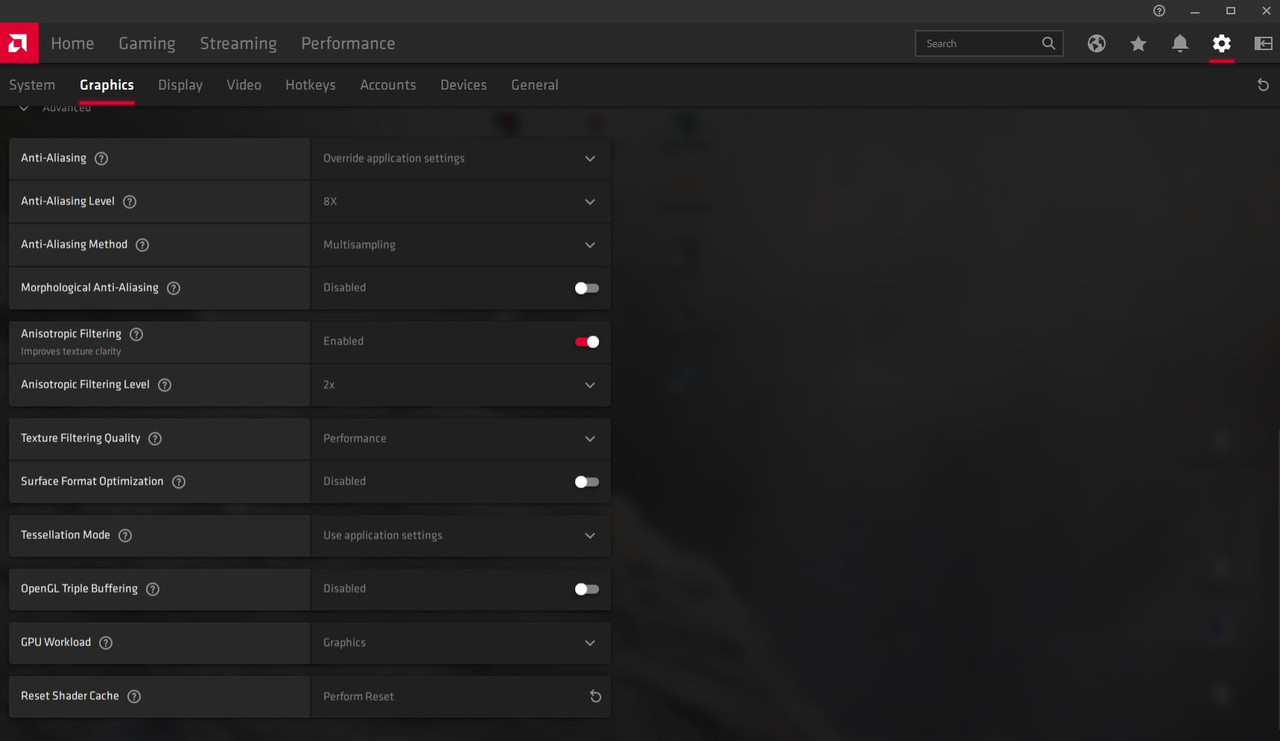Open the favorites star icon
1280x741 pixels.
tap(1138, 43)
